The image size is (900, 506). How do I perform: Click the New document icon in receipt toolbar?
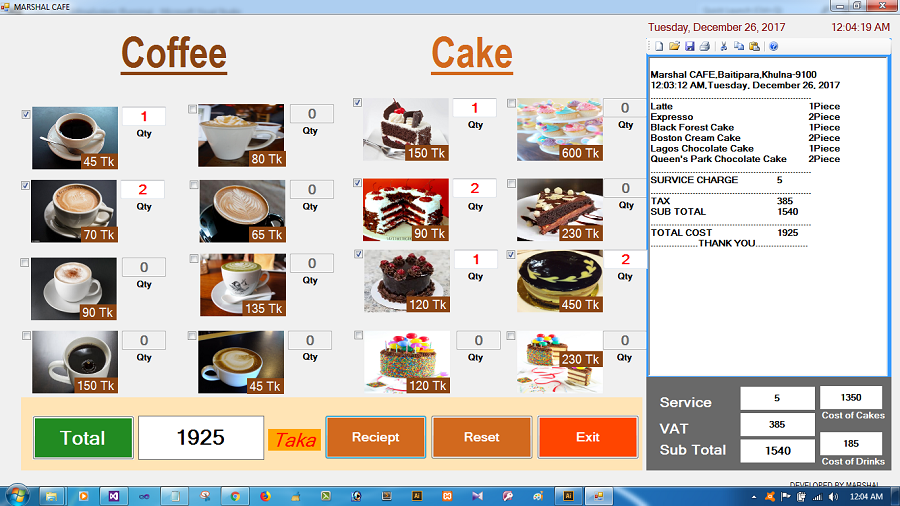[x=659, y=46]
